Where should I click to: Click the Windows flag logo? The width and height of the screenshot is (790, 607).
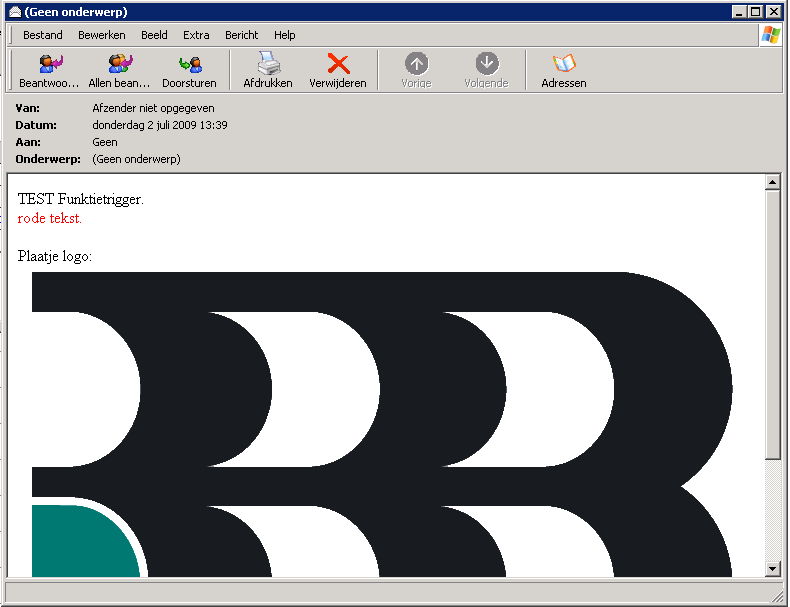point(771,35)
